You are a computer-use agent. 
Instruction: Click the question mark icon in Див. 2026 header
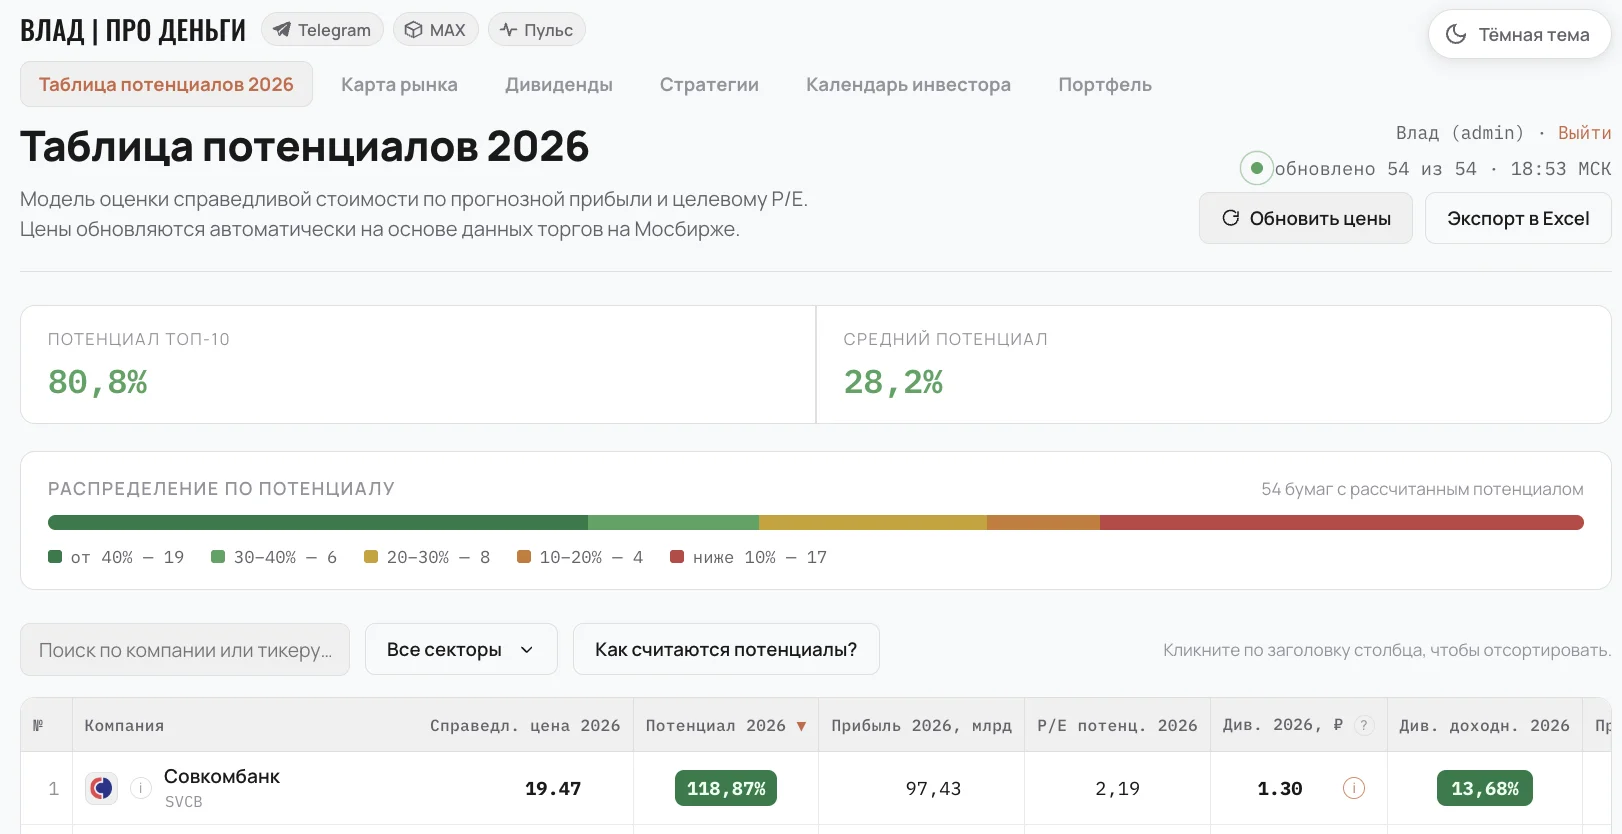click(x=1364, y=726)
